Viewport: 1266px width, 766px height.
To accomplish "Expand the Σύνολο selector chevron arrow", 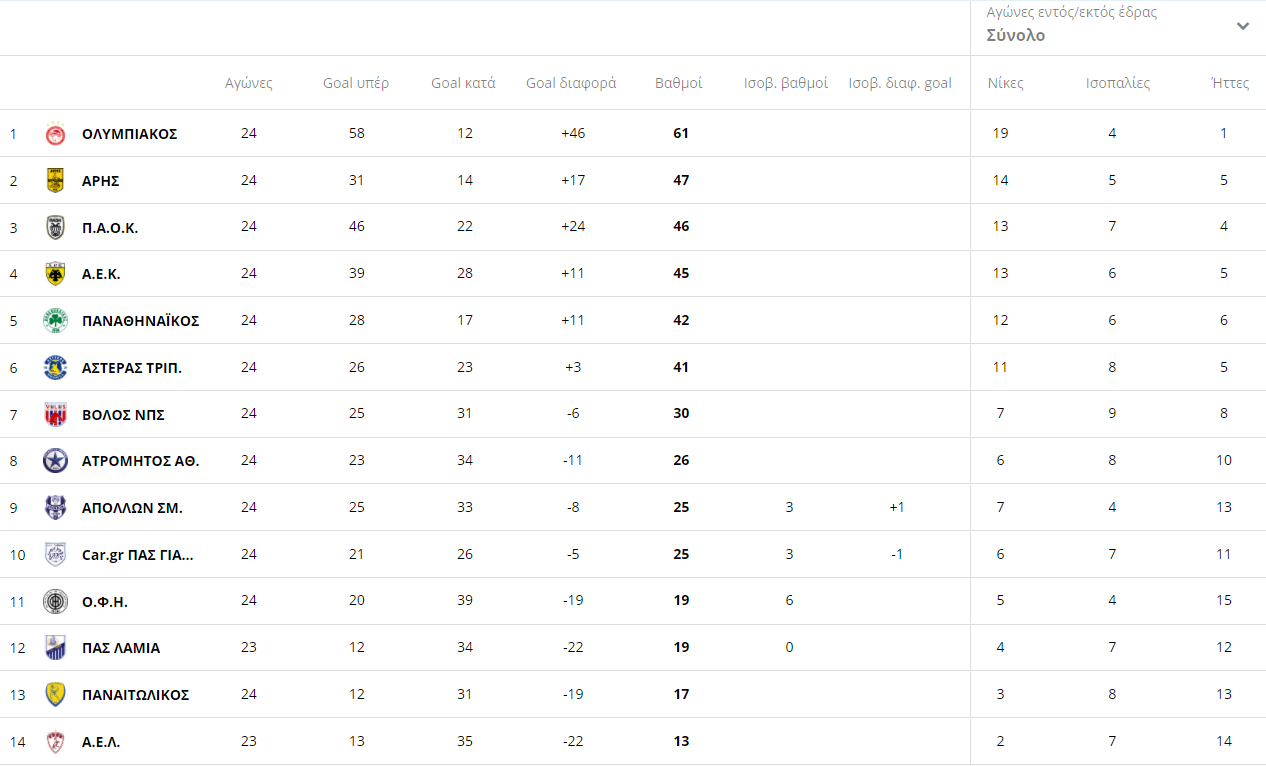I will [1243, 26].
